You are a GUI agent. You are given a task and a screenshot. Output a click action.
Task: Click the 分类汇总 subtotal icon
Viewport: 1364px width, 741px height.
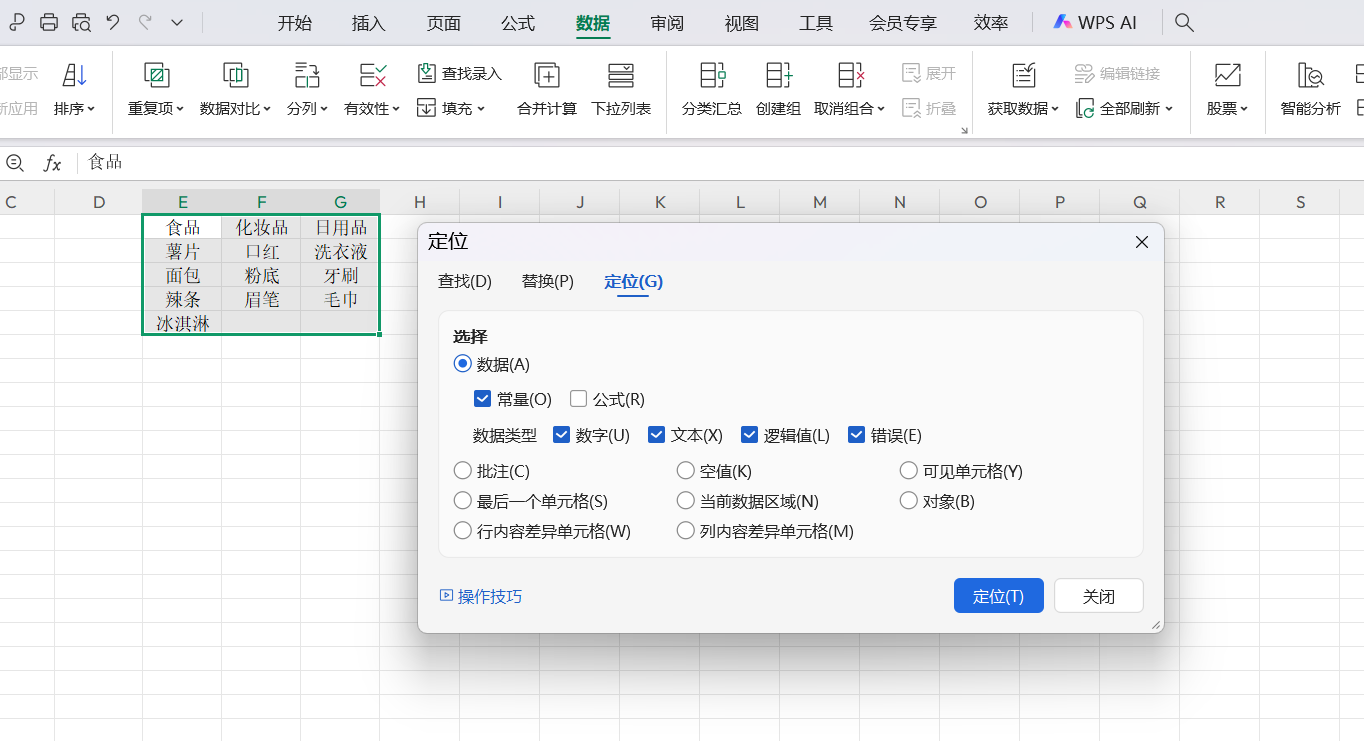pyautogui.click(x=711, y=76)
